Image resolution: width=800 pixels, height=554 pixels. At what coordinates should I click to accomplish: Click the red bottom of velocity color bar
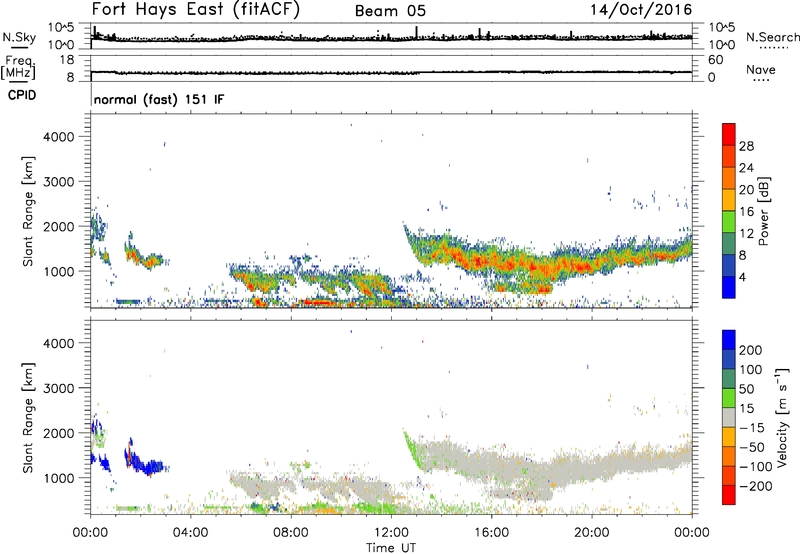(729, 495)
